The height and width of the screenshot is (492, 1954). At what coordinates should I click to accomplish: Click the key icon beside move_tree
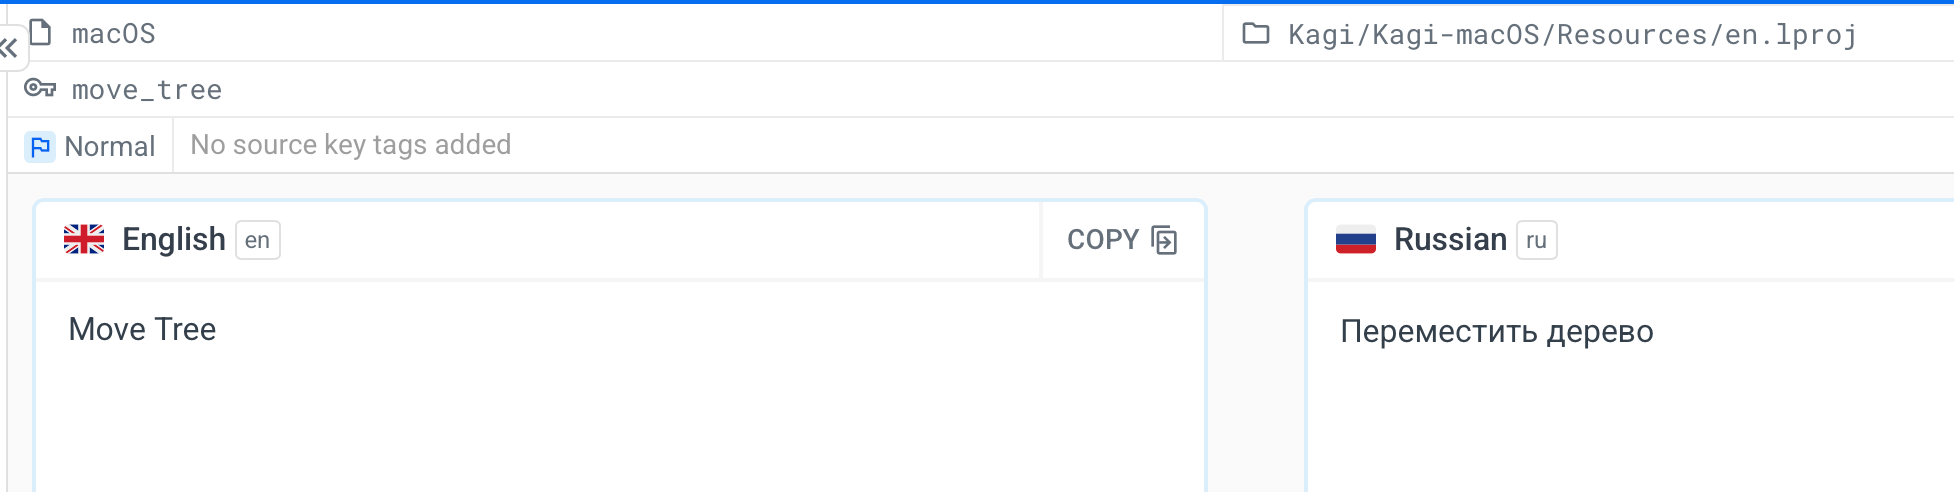click(40, 88)
